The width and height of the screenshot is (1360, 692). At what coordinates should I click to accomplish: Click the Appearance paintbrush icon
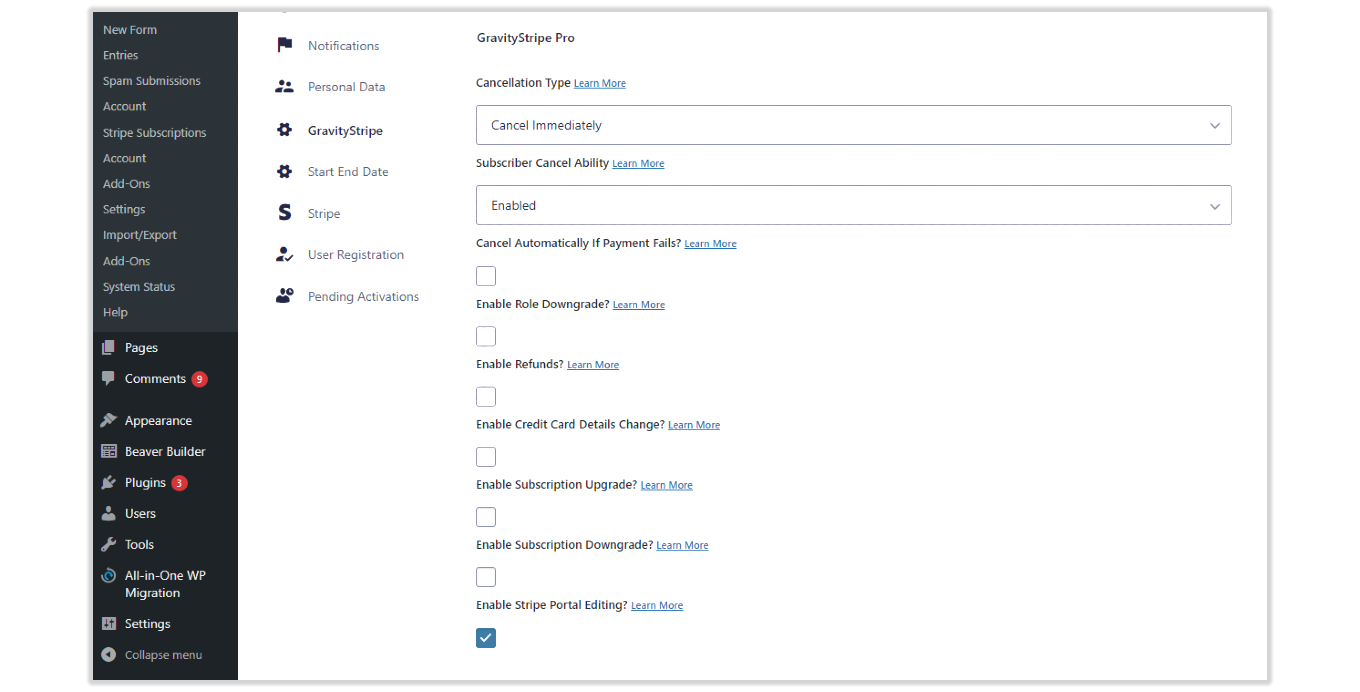pyautogui.click(x=109, y=421)
